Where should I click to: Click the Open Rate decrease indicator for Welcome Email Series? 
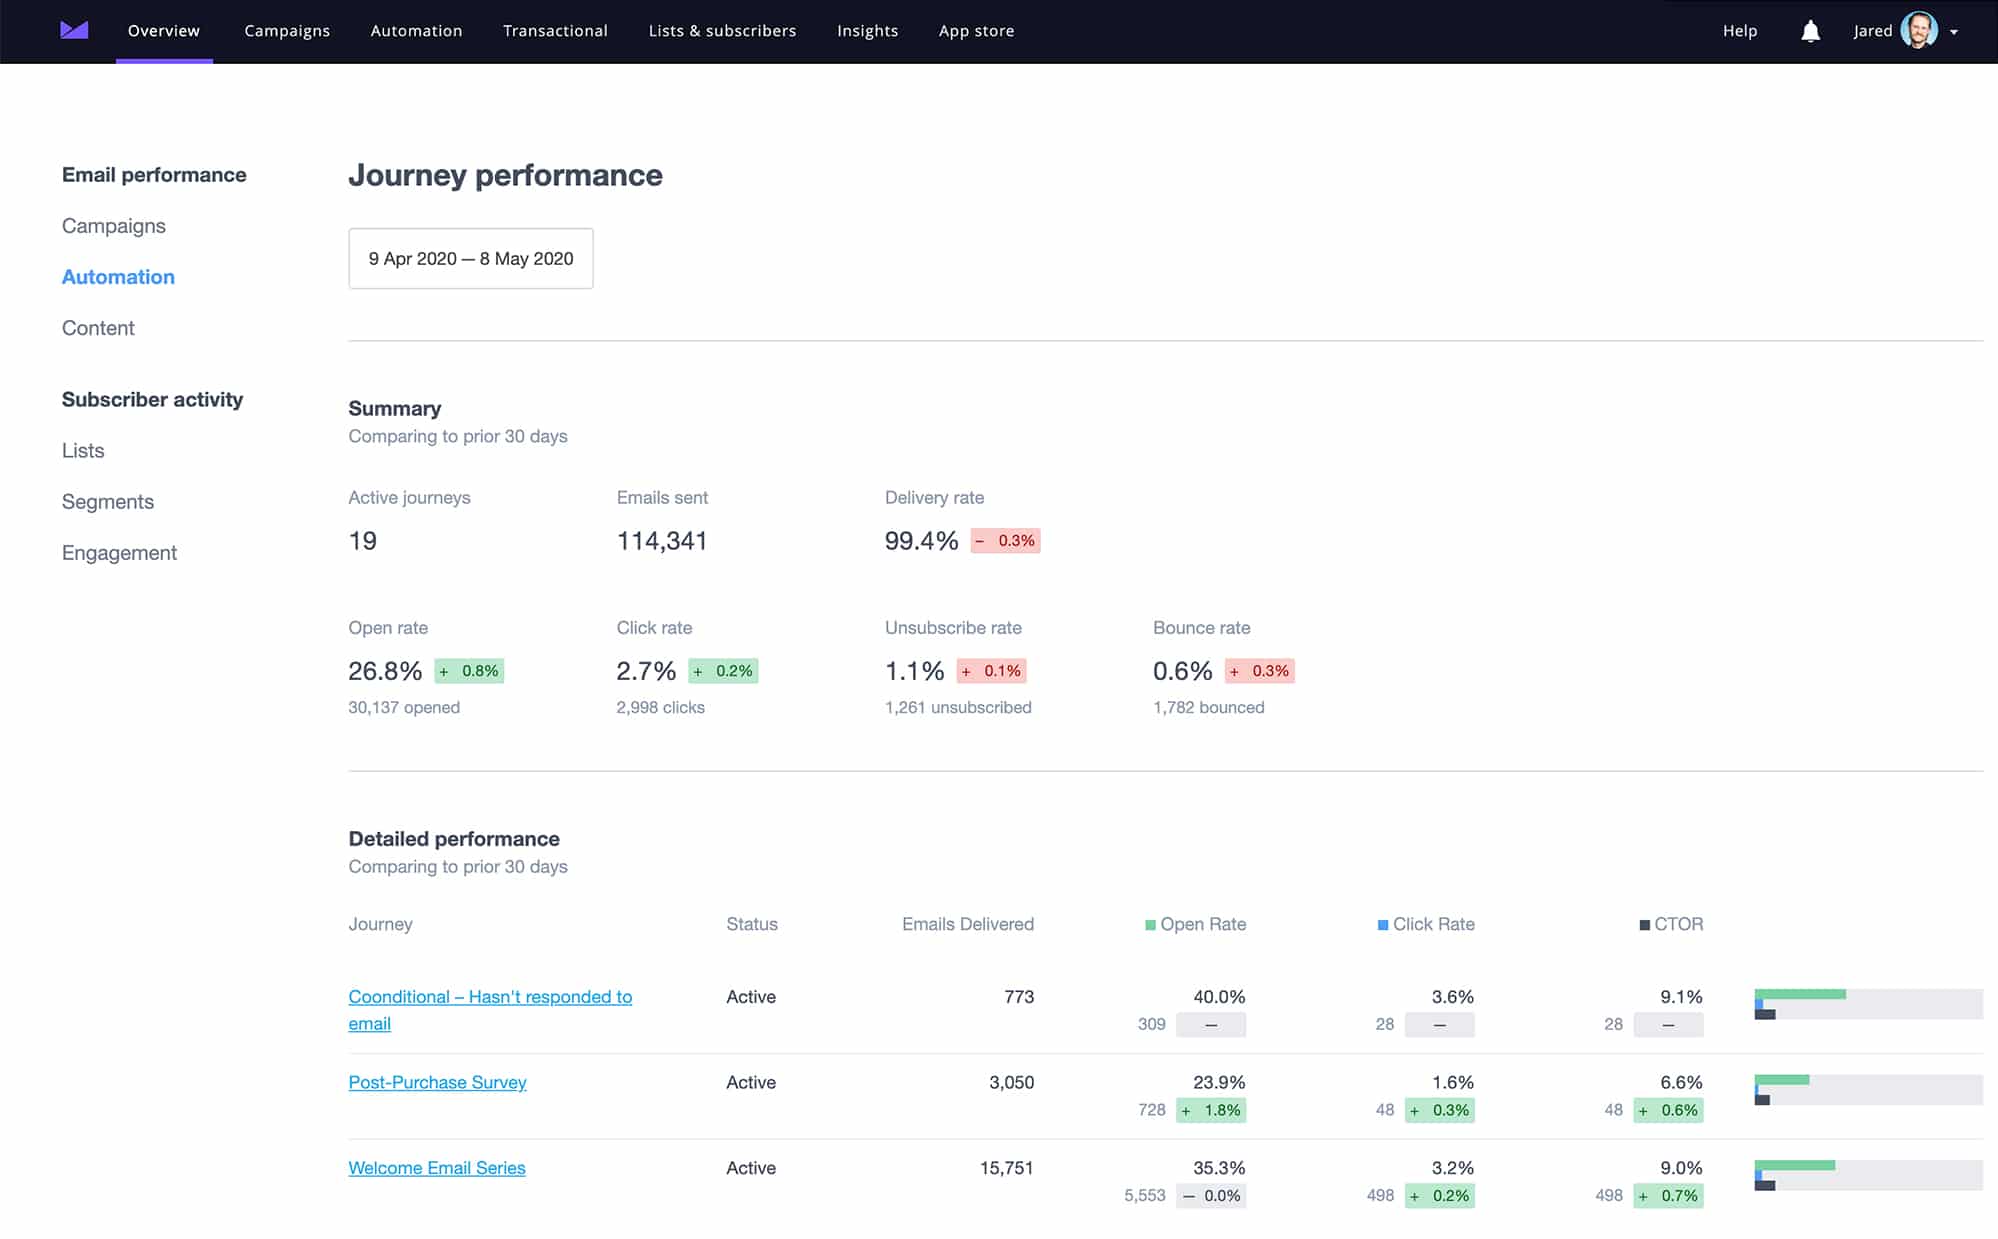[1210, 1195]
